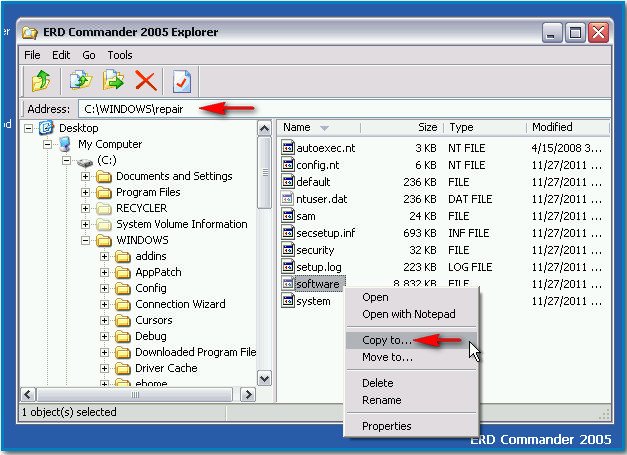
Task: Click the secsetup.inf file icon
Action: pos(288,232)
